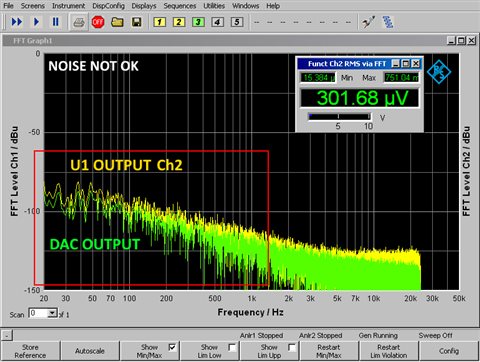Image resolution: width=480 pixels, height=362 pixels.
Task: Click the Restart Min/Max button
Action: tap(329, 351)
